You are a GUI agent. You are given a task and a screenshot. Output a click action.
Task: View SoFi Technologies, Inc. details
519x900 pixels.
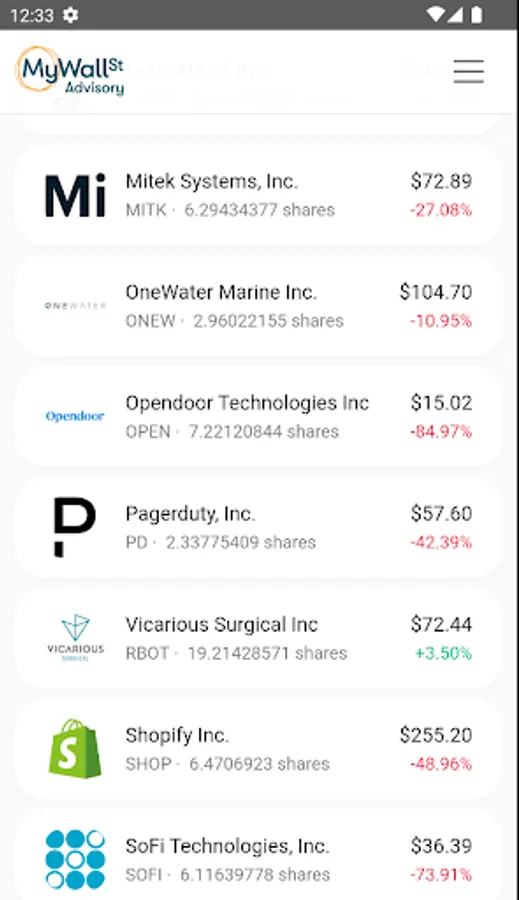[x=258, y=855]
